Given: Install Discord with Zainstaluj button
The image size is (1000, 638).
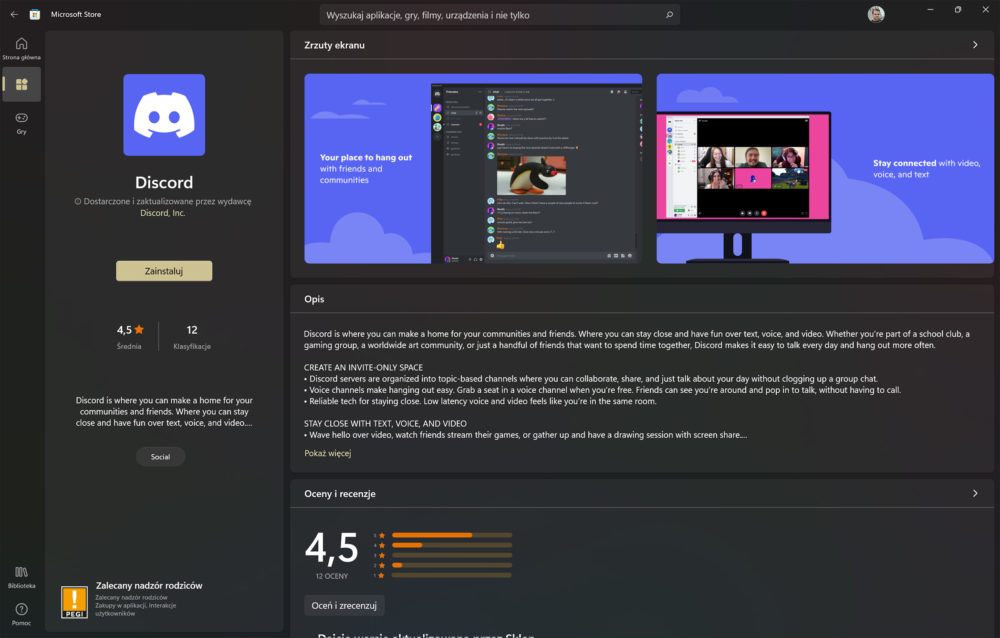Looking at the screenshot, I should (x=164, y=271).
